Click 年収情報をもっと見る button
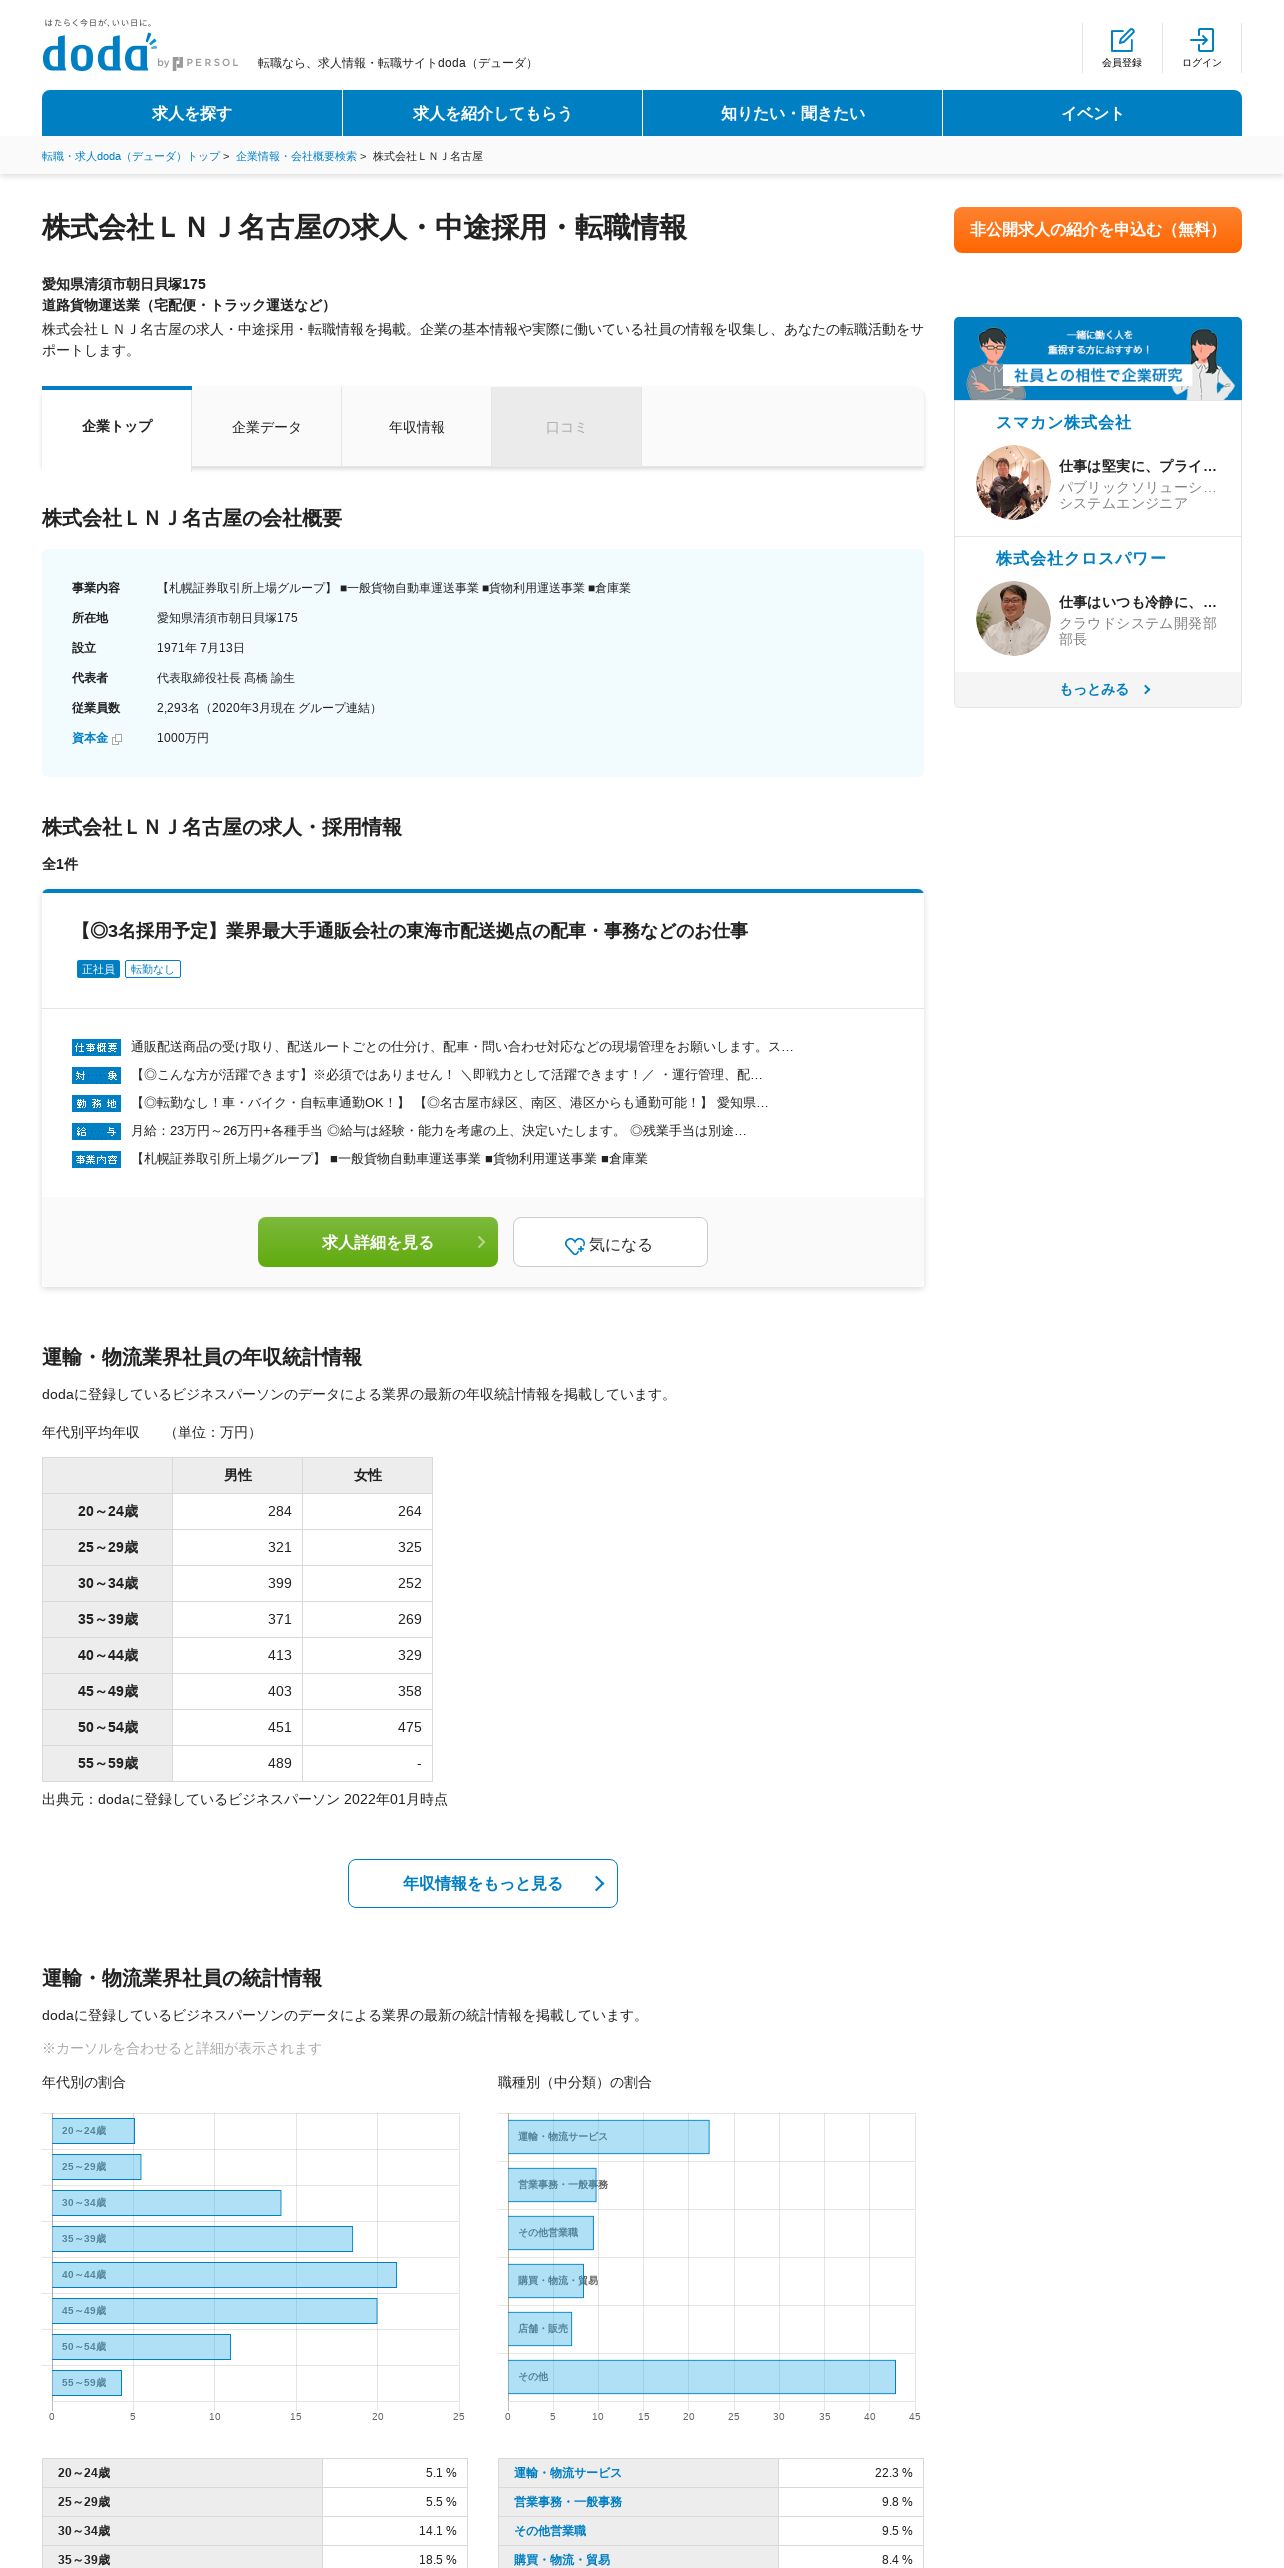The width and height of the screenshot is (1284, 2568). click(x=483, y=1884)
